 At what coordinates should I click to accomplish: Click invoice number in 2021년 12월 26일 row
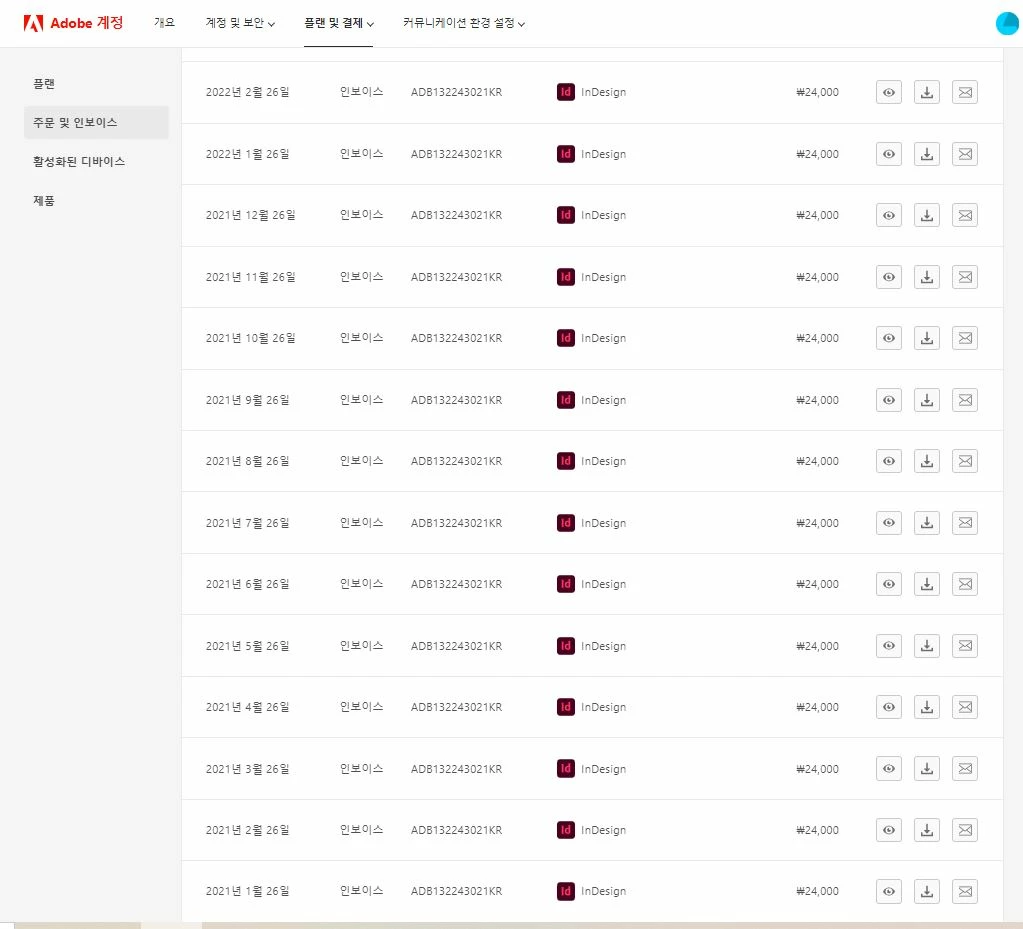[456, 215]
